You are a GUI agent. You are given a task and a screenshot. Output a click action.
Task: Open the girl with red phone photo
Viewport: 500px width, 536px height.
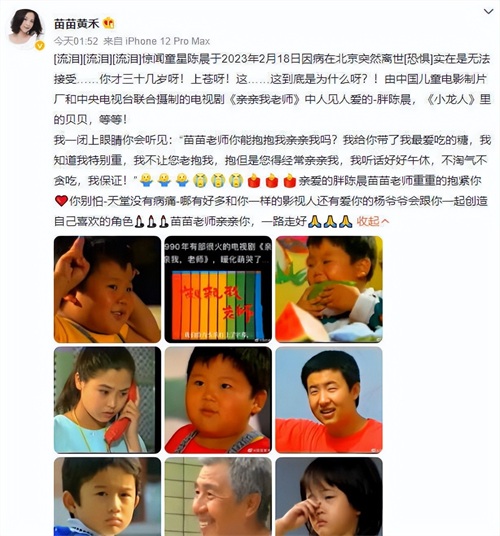click(x=107, y=400)
